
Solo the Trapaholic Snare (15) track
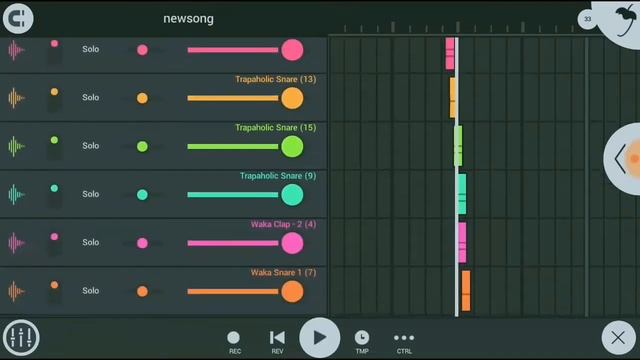[x=91, y=146]
